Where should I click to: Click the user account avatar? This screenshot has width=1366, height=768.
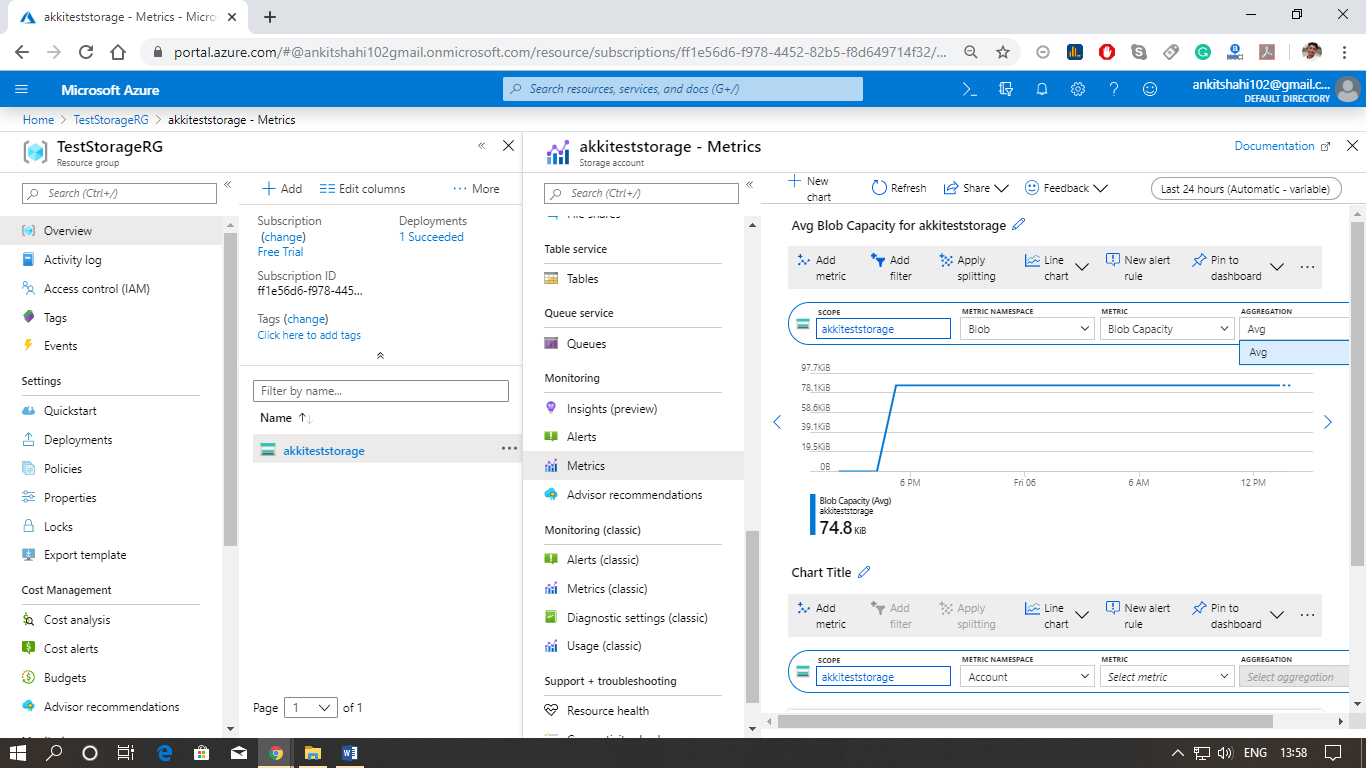(x=1348, y=90)
